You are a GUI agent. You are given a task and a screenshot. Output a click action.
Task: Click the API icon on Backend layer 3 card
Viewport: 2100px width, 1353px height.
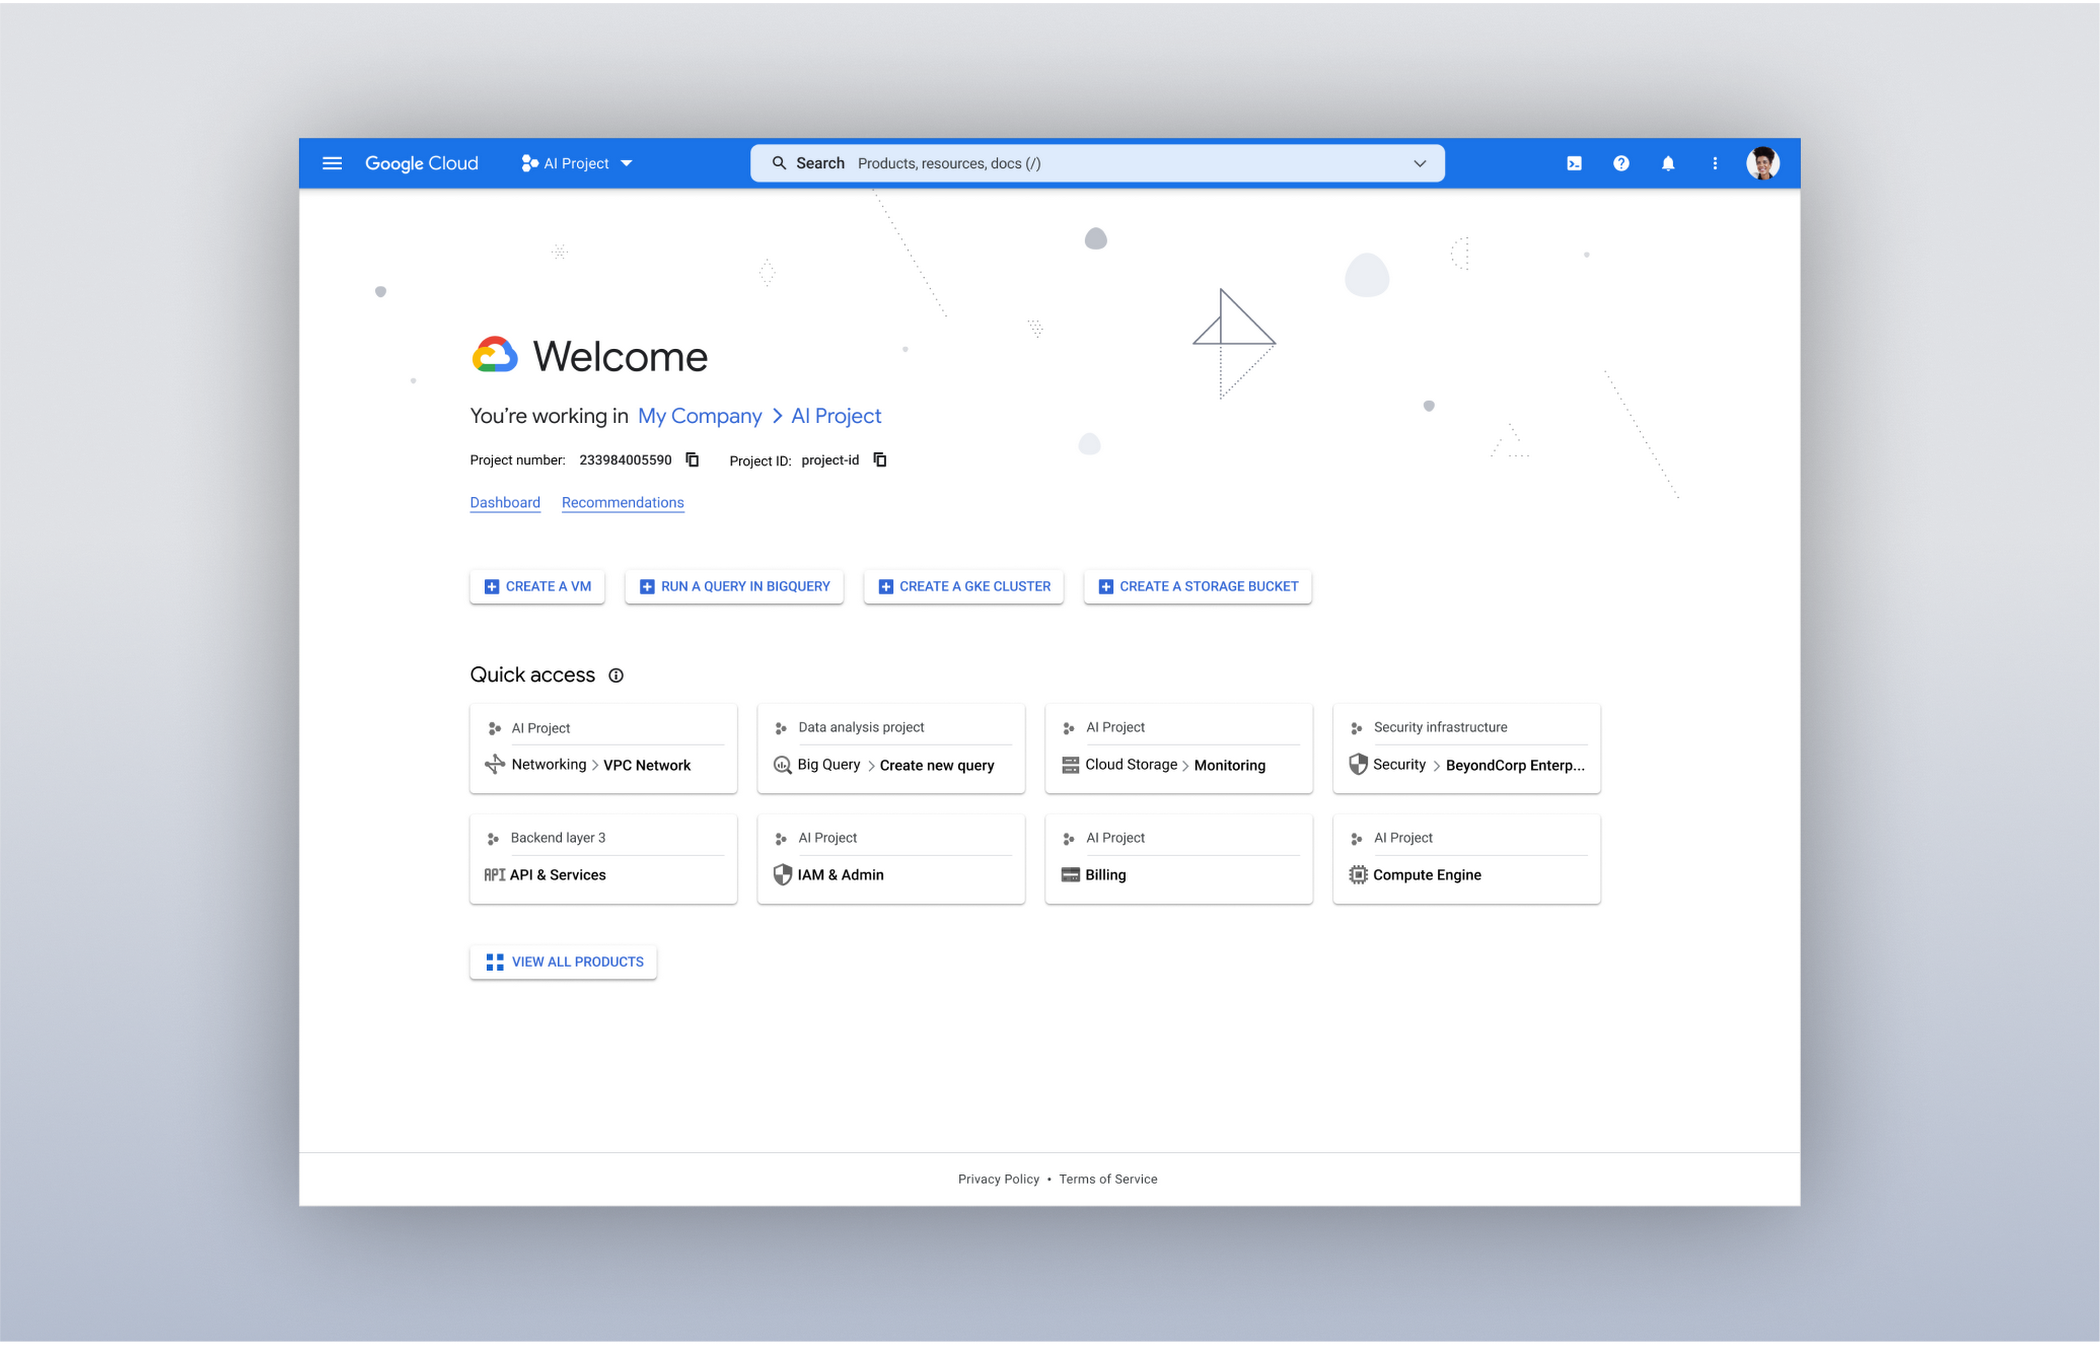(x=494, y=875)
